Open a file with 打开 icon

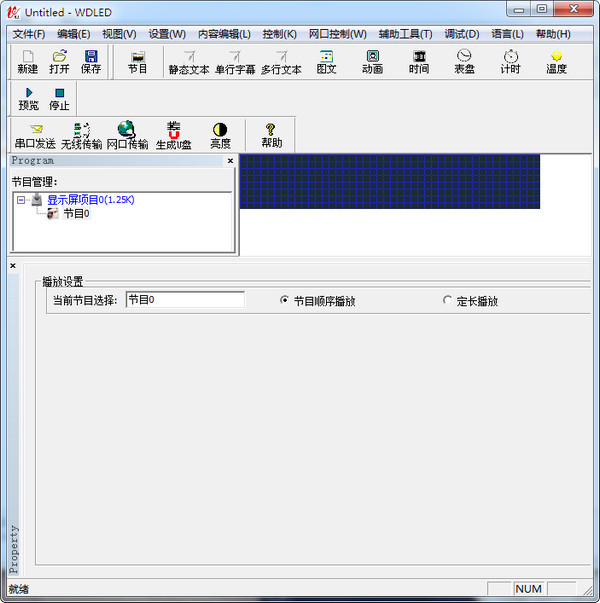click(59, 61)
